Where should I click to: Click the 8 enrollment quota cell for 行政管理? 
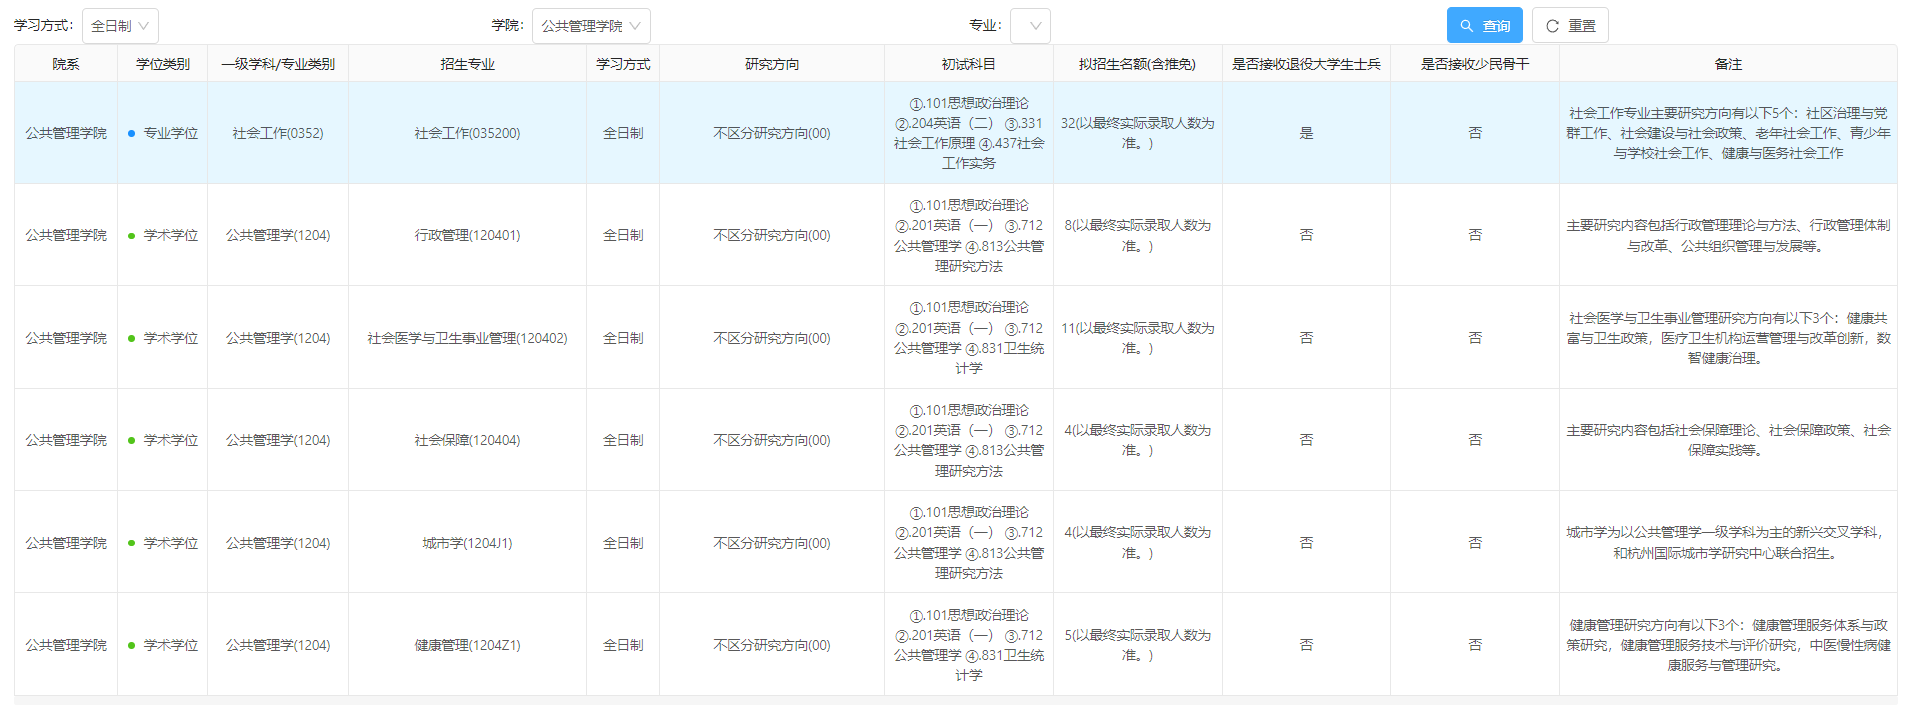click(1138, 235)
